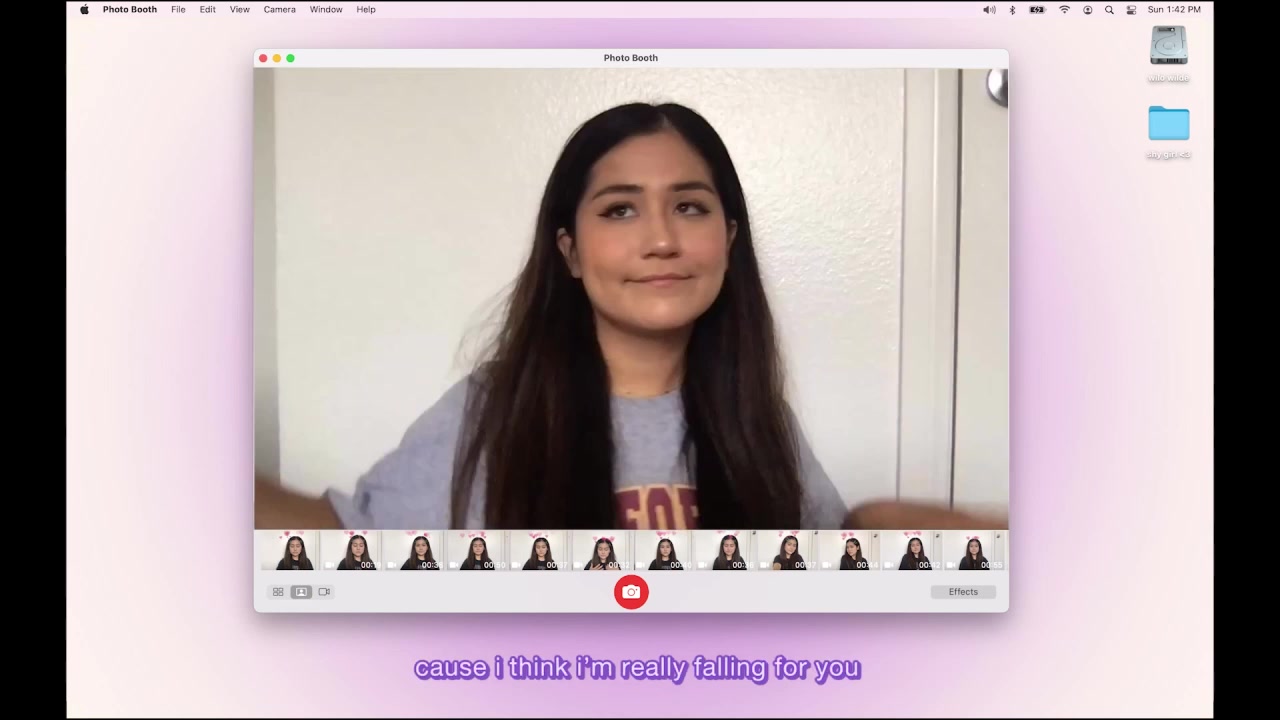Open the File menu
The image size is (1280, 720).
coord(178,9)
